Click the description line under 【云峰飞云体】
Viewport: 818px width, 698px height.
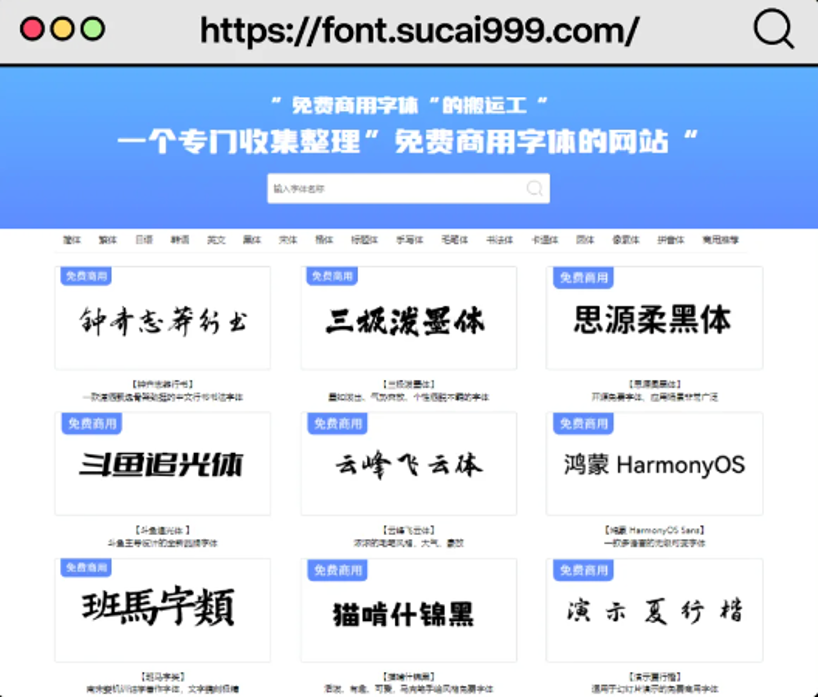click(409, 543)
